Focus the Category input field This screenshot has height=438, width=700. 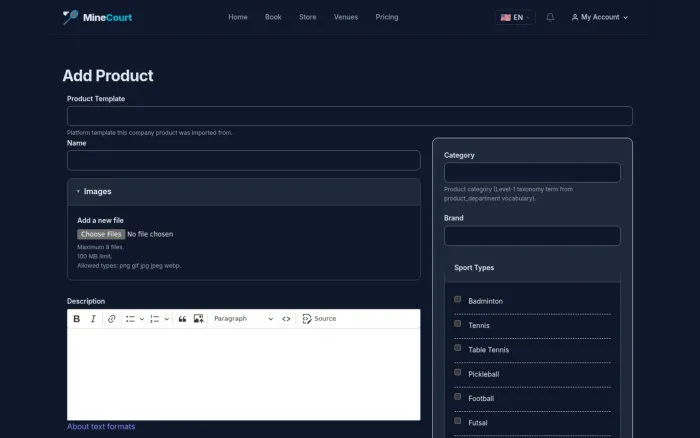(532, 172)
